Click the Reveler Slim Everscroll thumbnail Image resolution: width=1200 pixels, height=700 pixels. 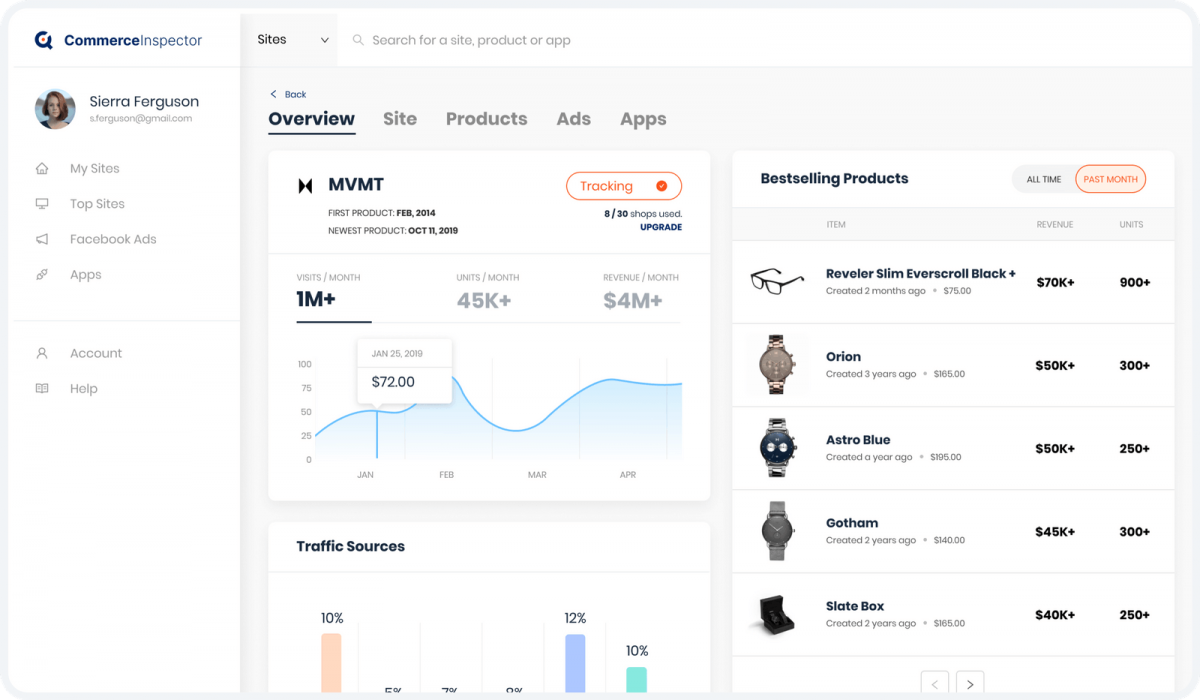(777, 282)
